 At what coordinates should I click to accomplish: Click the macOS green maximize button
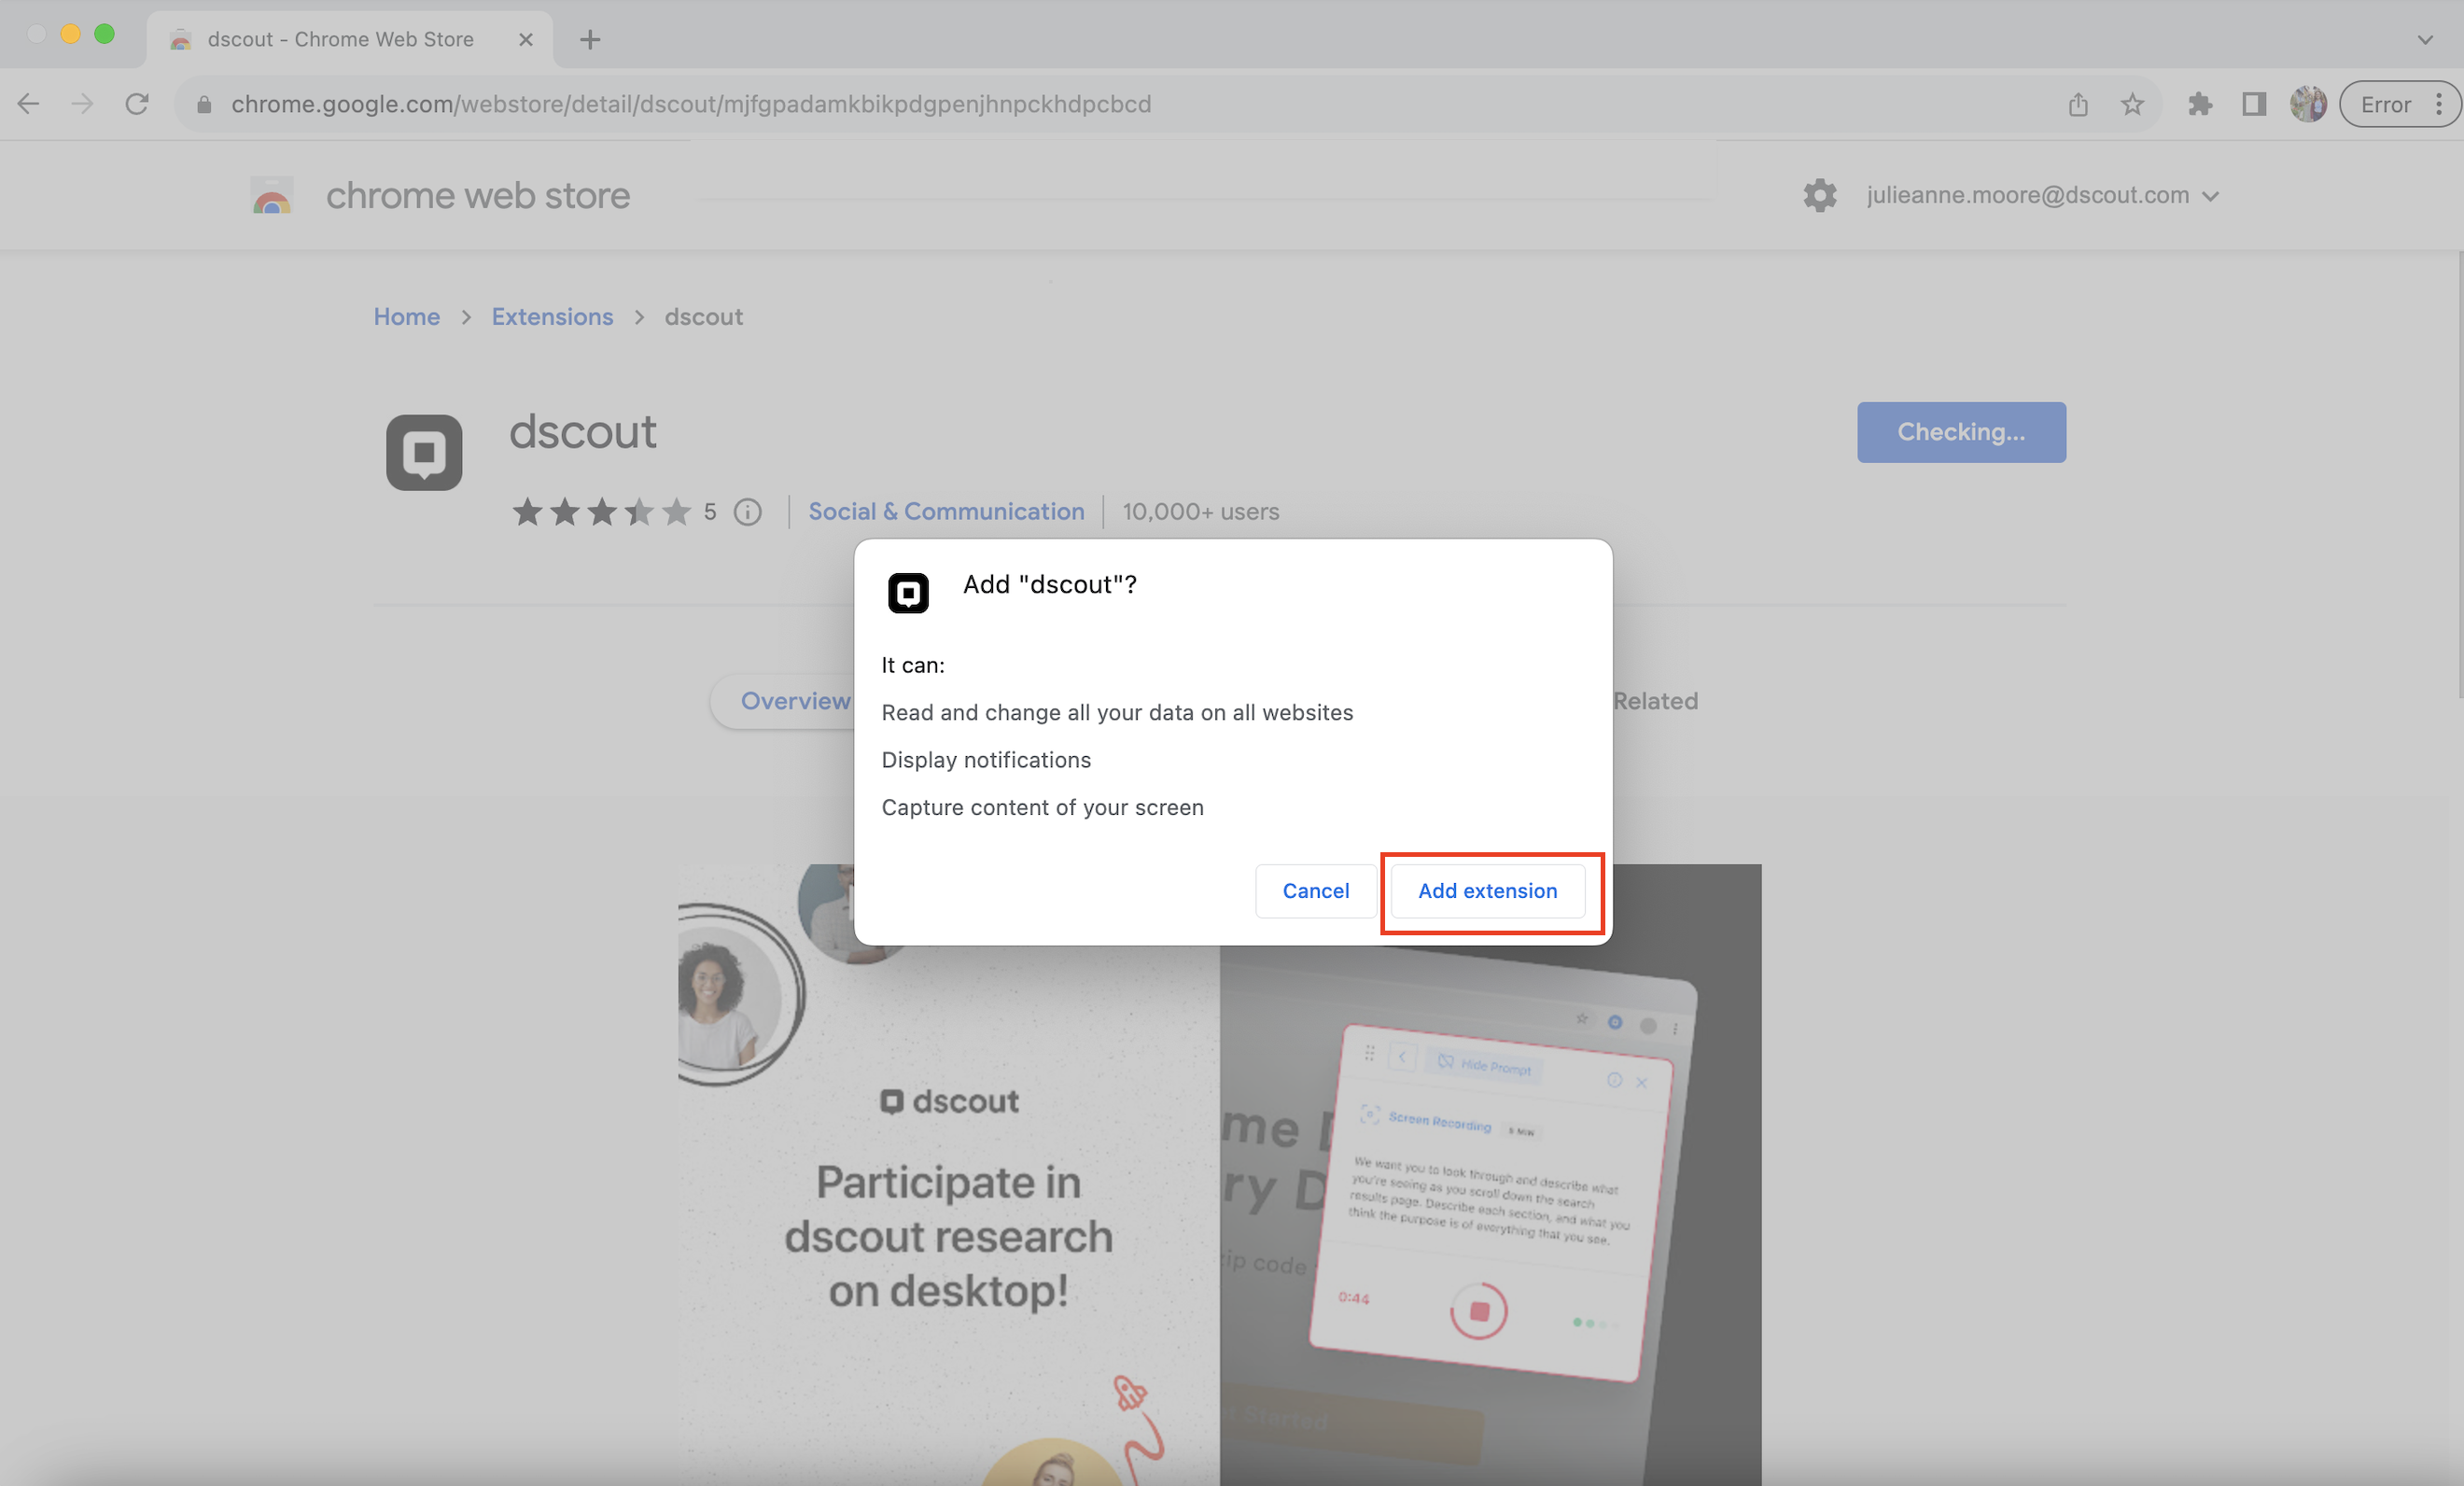(104, 34)
